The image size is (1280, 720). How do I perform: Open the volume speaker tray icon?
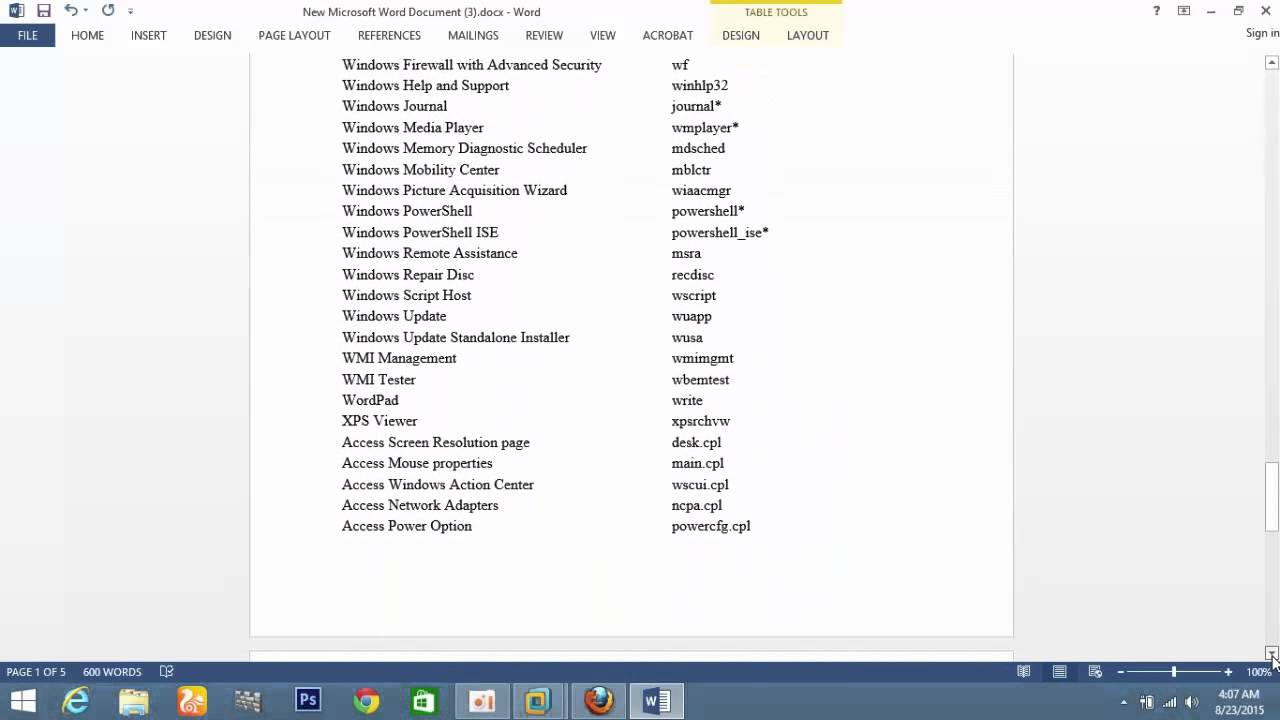(1191, 702)
